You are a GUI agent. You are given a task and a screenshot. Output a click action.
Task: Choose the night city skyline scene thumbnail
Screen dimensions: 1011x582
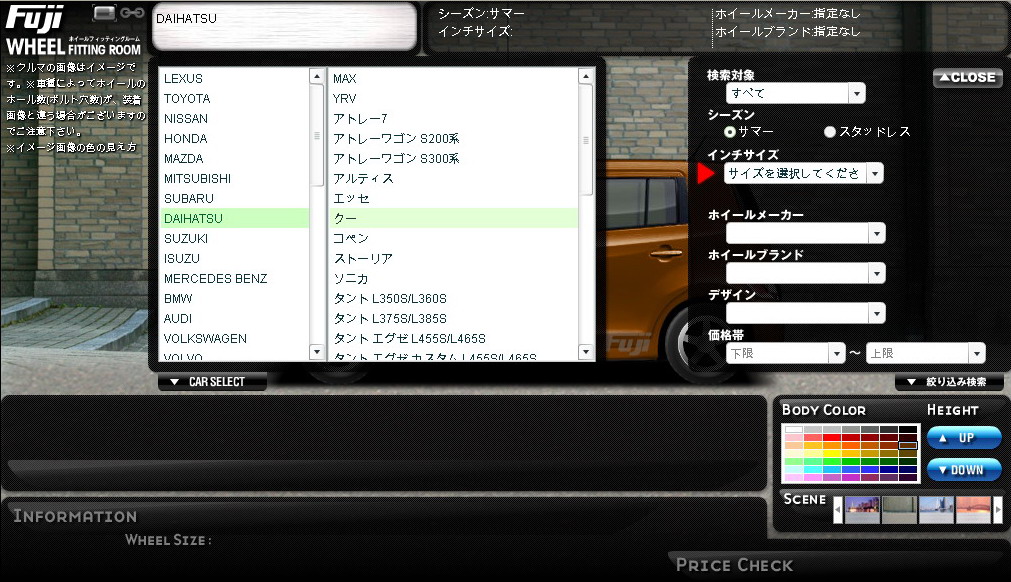[x=862, y=509]
